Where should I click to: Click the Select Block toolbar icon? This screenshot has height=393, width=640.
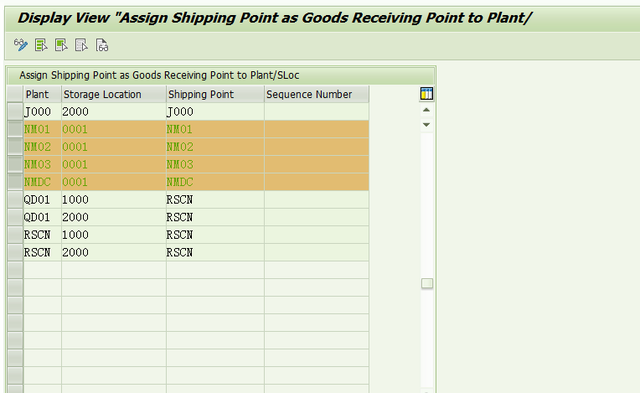point(61,45)
